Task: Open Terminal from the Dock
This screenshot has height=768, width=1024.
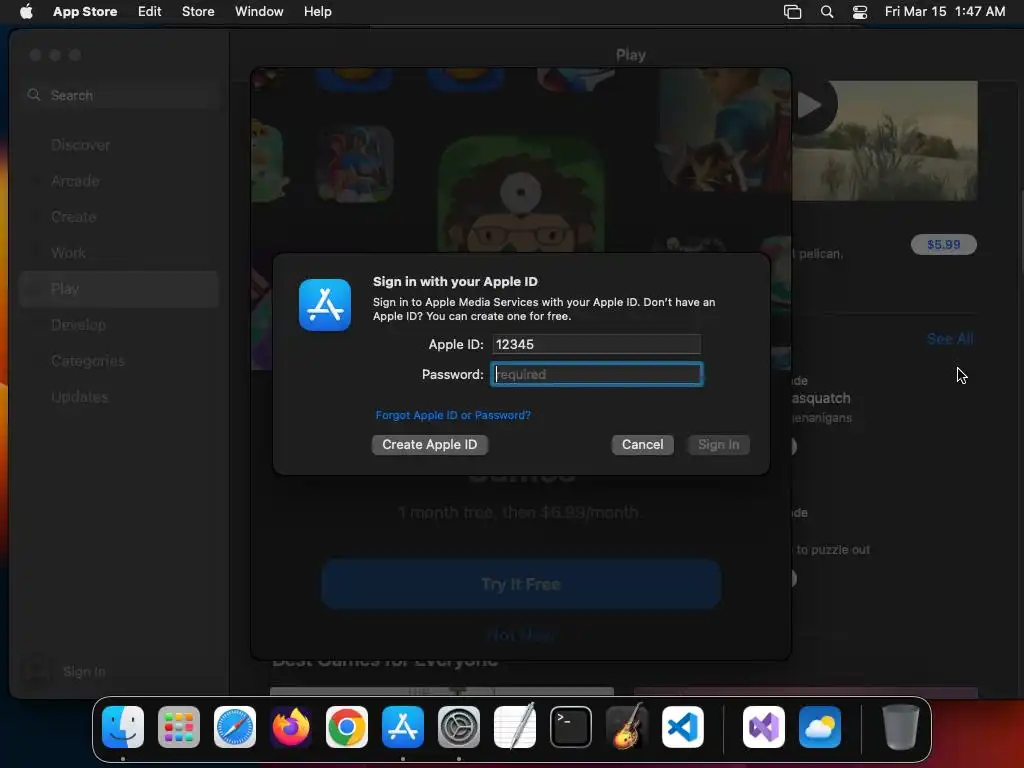Action: coord(571,727)
